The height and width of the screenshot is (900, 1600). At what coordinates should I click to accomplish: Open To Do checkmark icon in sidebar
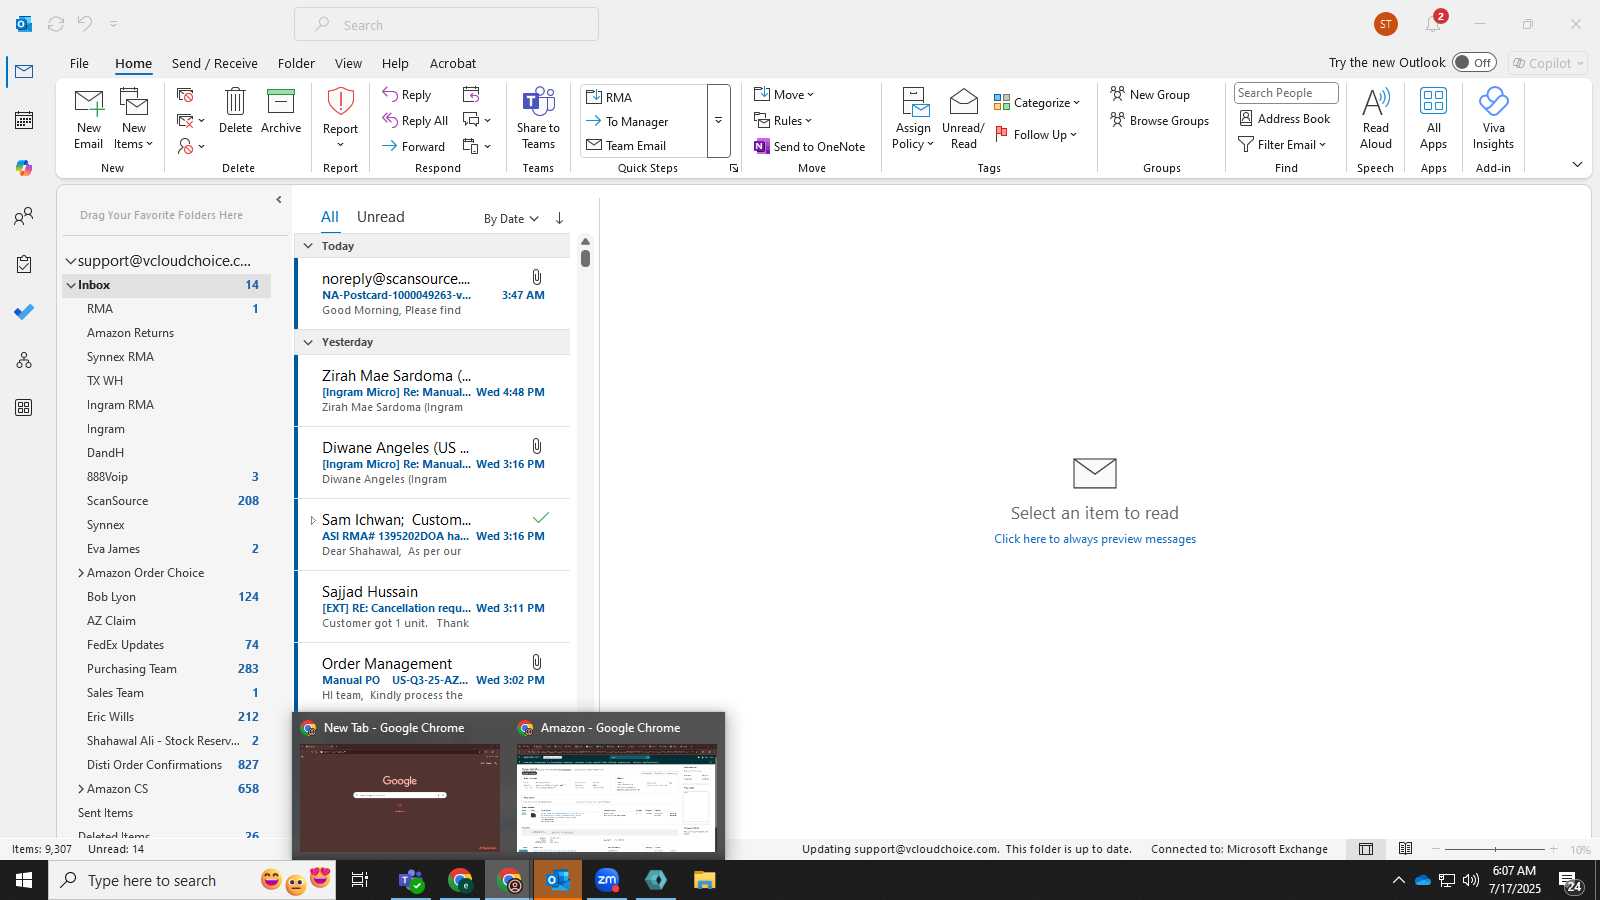[x=24, y=312]
